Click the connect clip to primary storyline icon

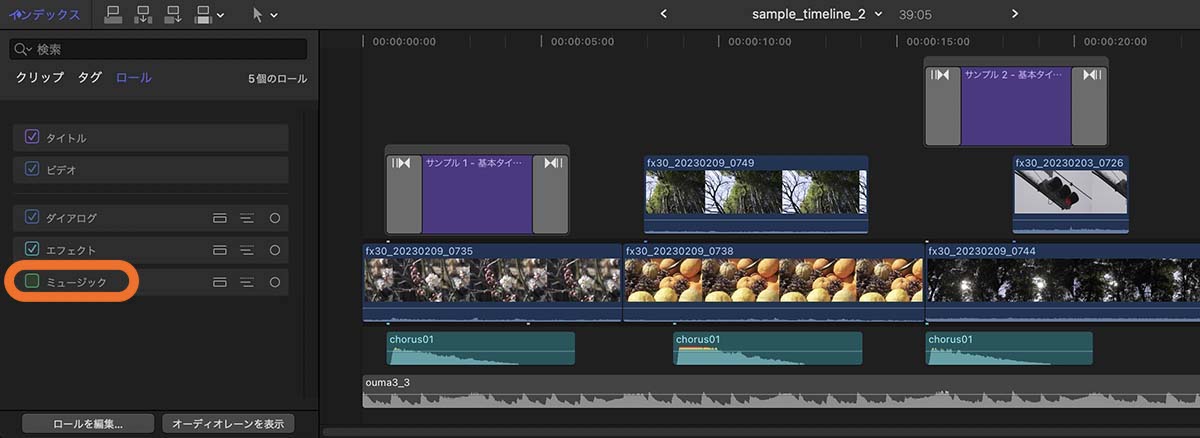[x=113, y=15]
